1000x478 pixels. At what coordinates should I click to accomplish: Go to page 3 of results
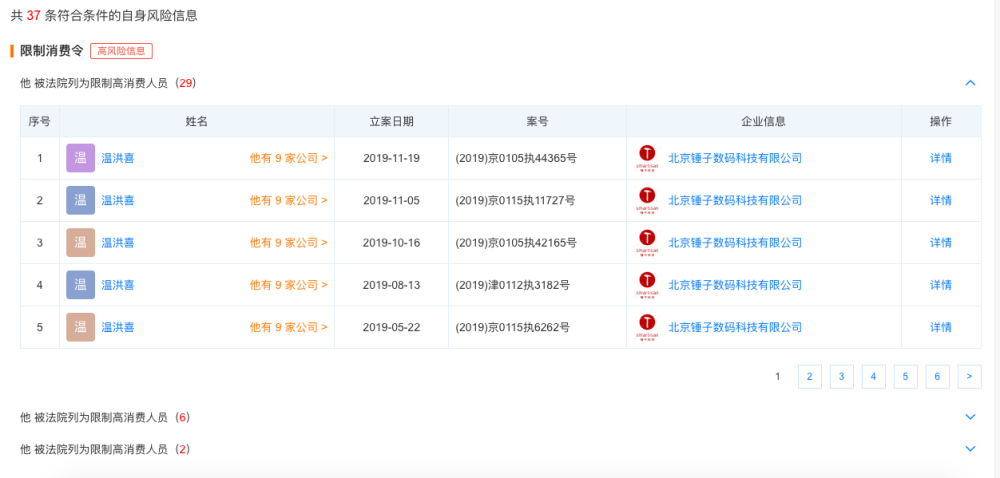coord(841,377)
